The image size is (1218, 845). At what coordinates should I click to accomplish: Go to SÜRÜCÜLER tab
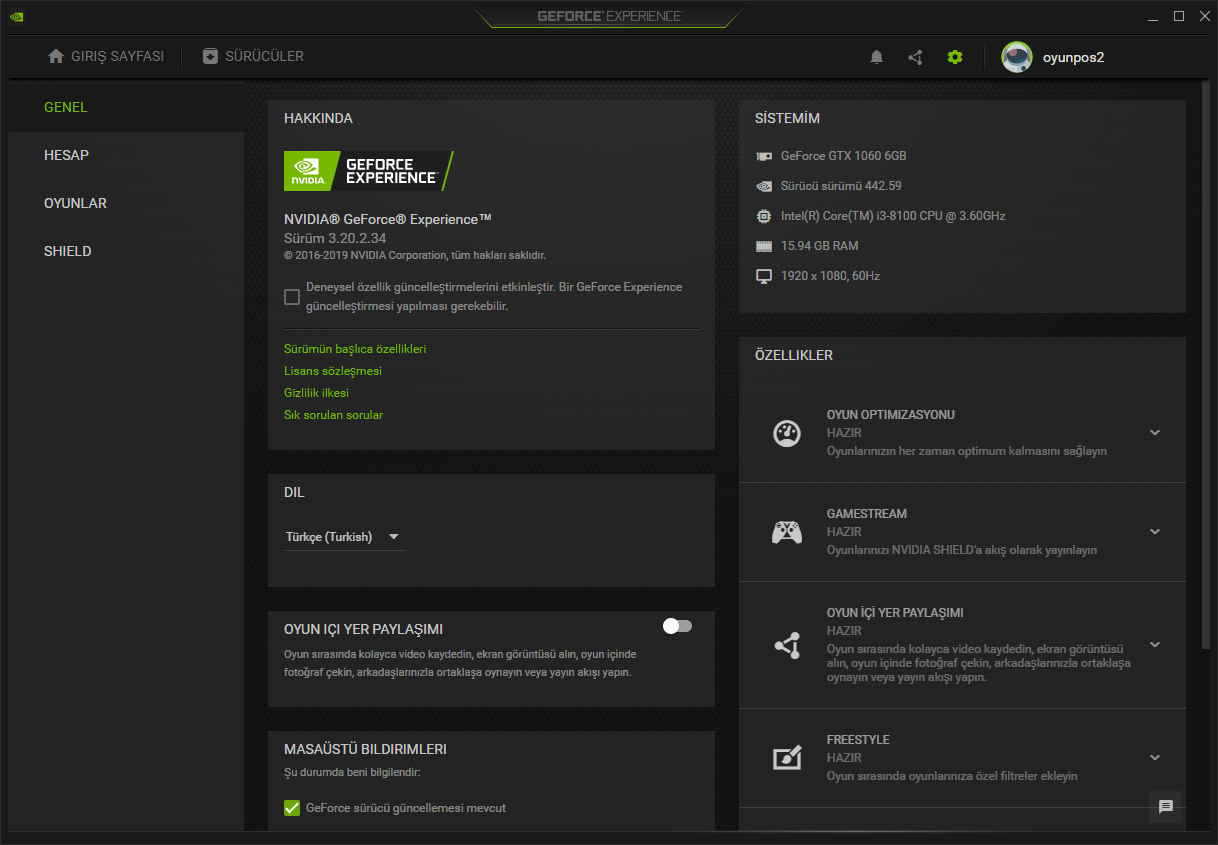pyautogui.click(x=253, y=57)
